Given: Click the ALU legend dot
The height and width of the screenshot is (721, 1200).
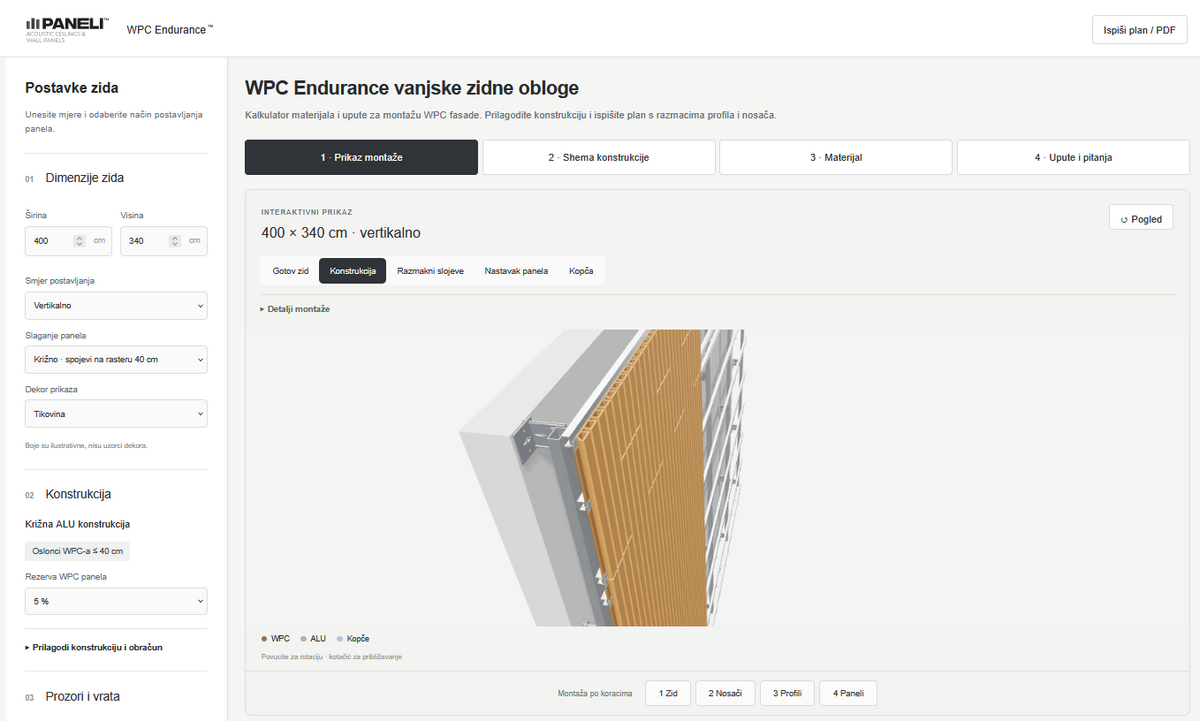Looking at the screenshot, I should pyautogui.click(x=303, y=638).
